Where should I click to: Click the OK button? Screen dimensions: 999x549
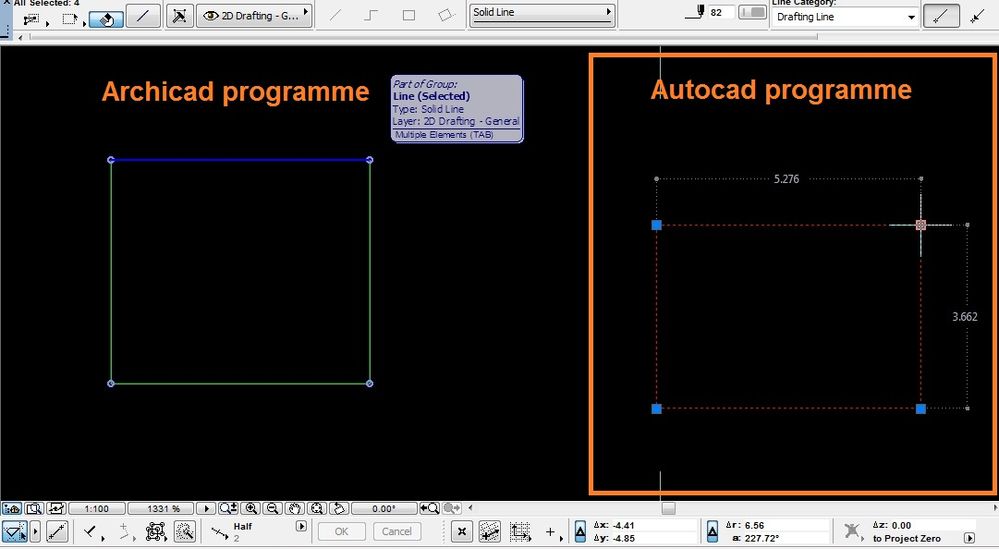(341, 531)
